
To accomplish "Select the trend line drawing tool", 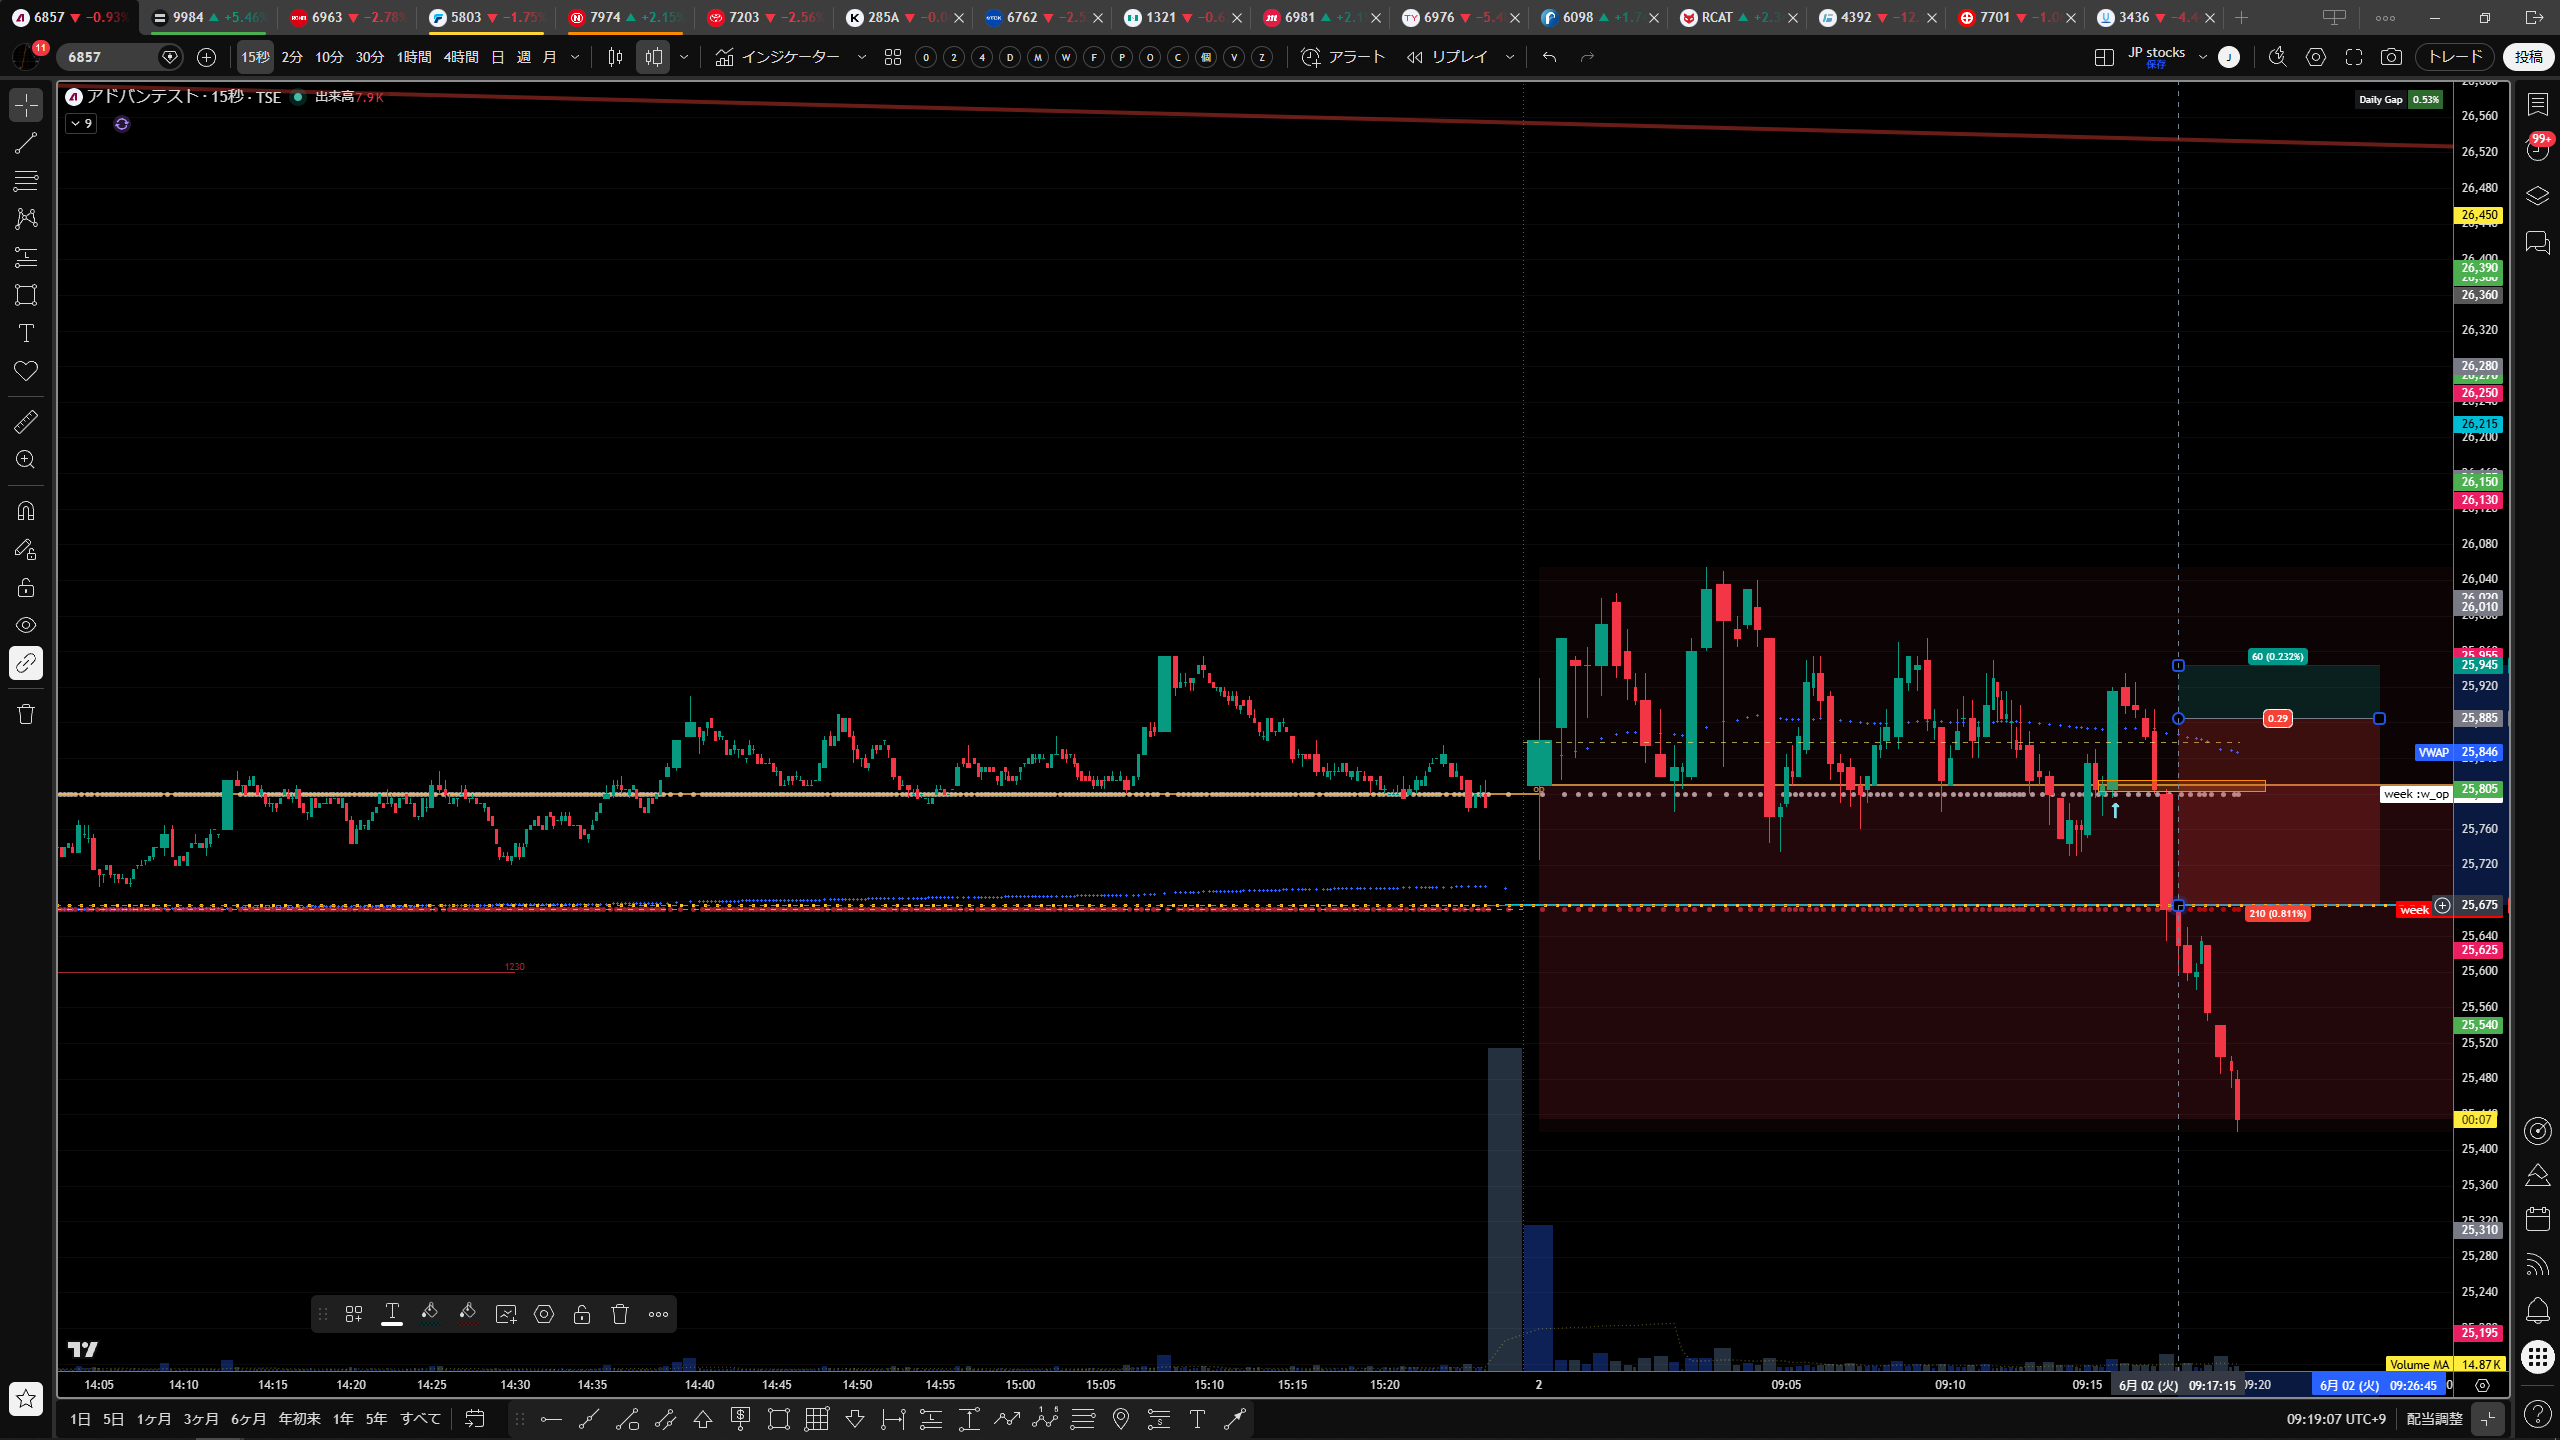I will tap(26, 143).
